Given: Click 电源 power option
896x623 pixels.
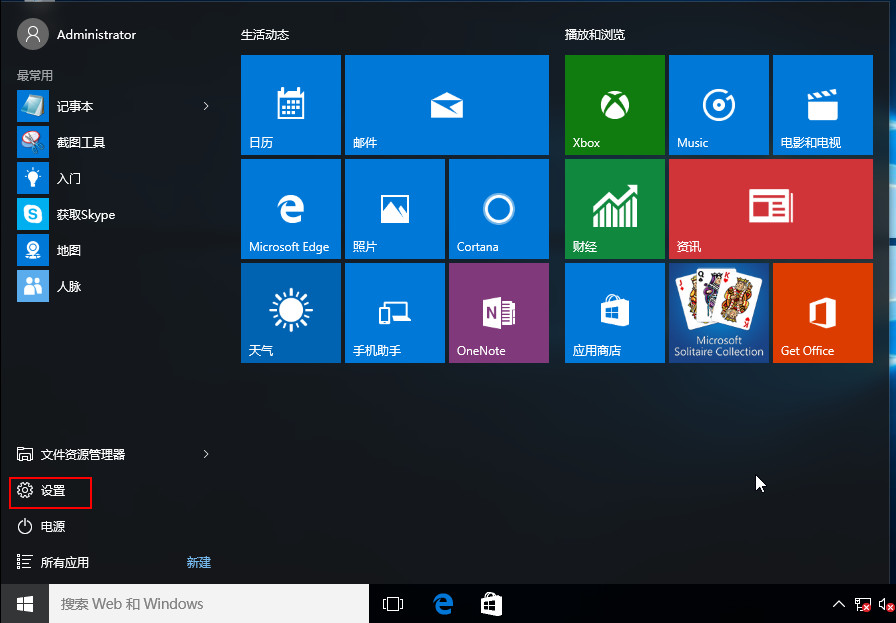Looking at the screenshot, I should click(52, 527).
